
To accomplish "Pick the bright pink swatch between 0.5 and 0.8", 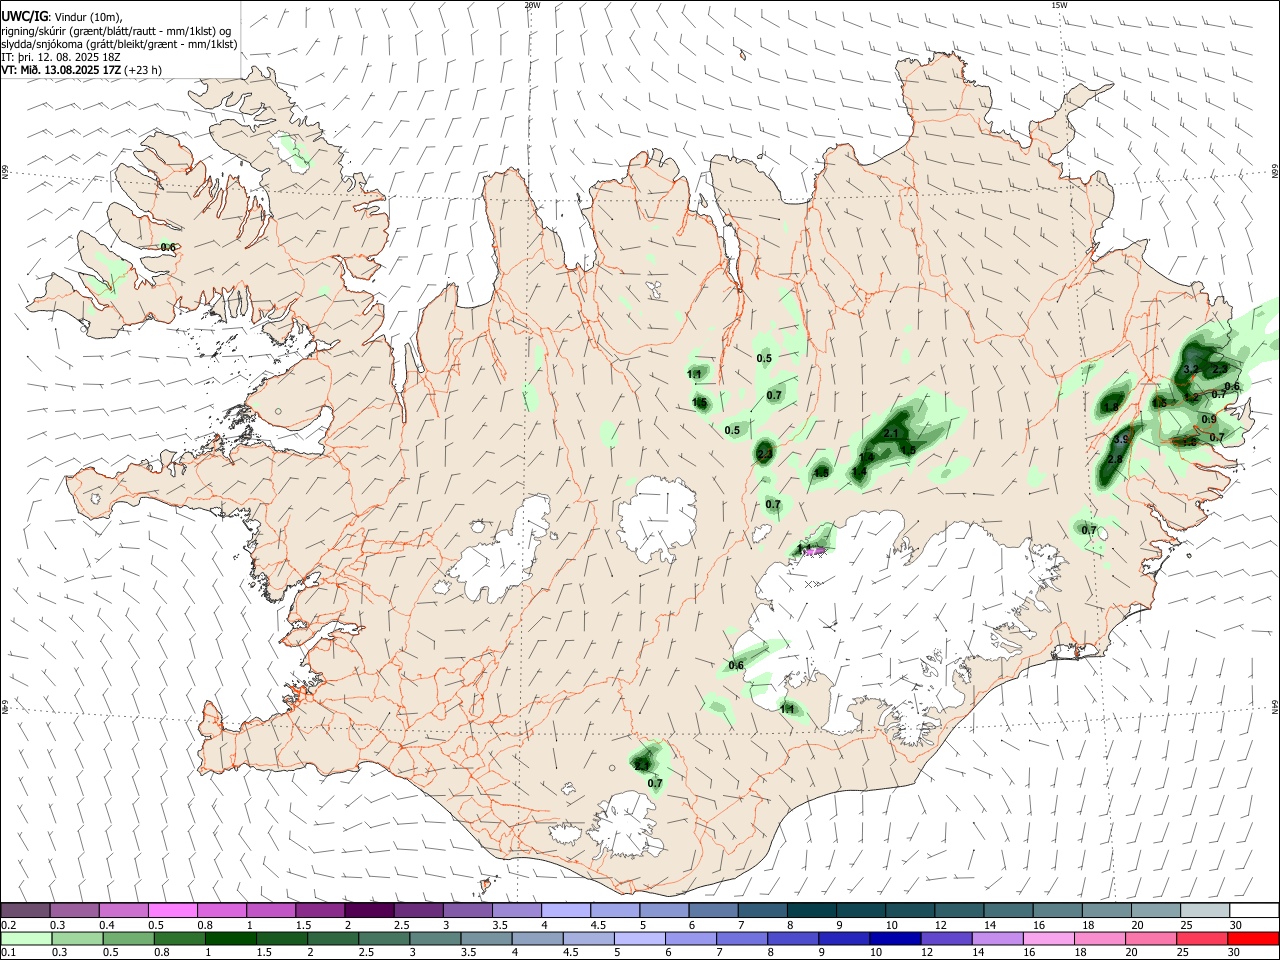I will (173, 910).
